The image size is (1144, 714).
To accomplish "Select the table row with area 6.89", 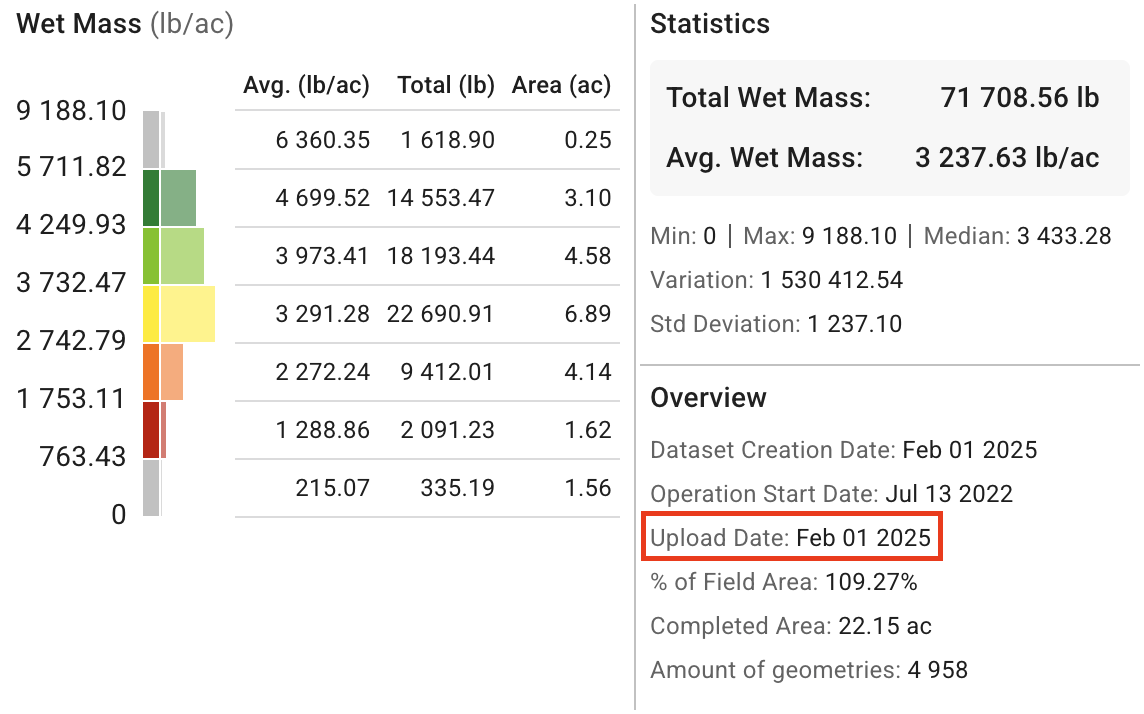I will tap(427, 314).
